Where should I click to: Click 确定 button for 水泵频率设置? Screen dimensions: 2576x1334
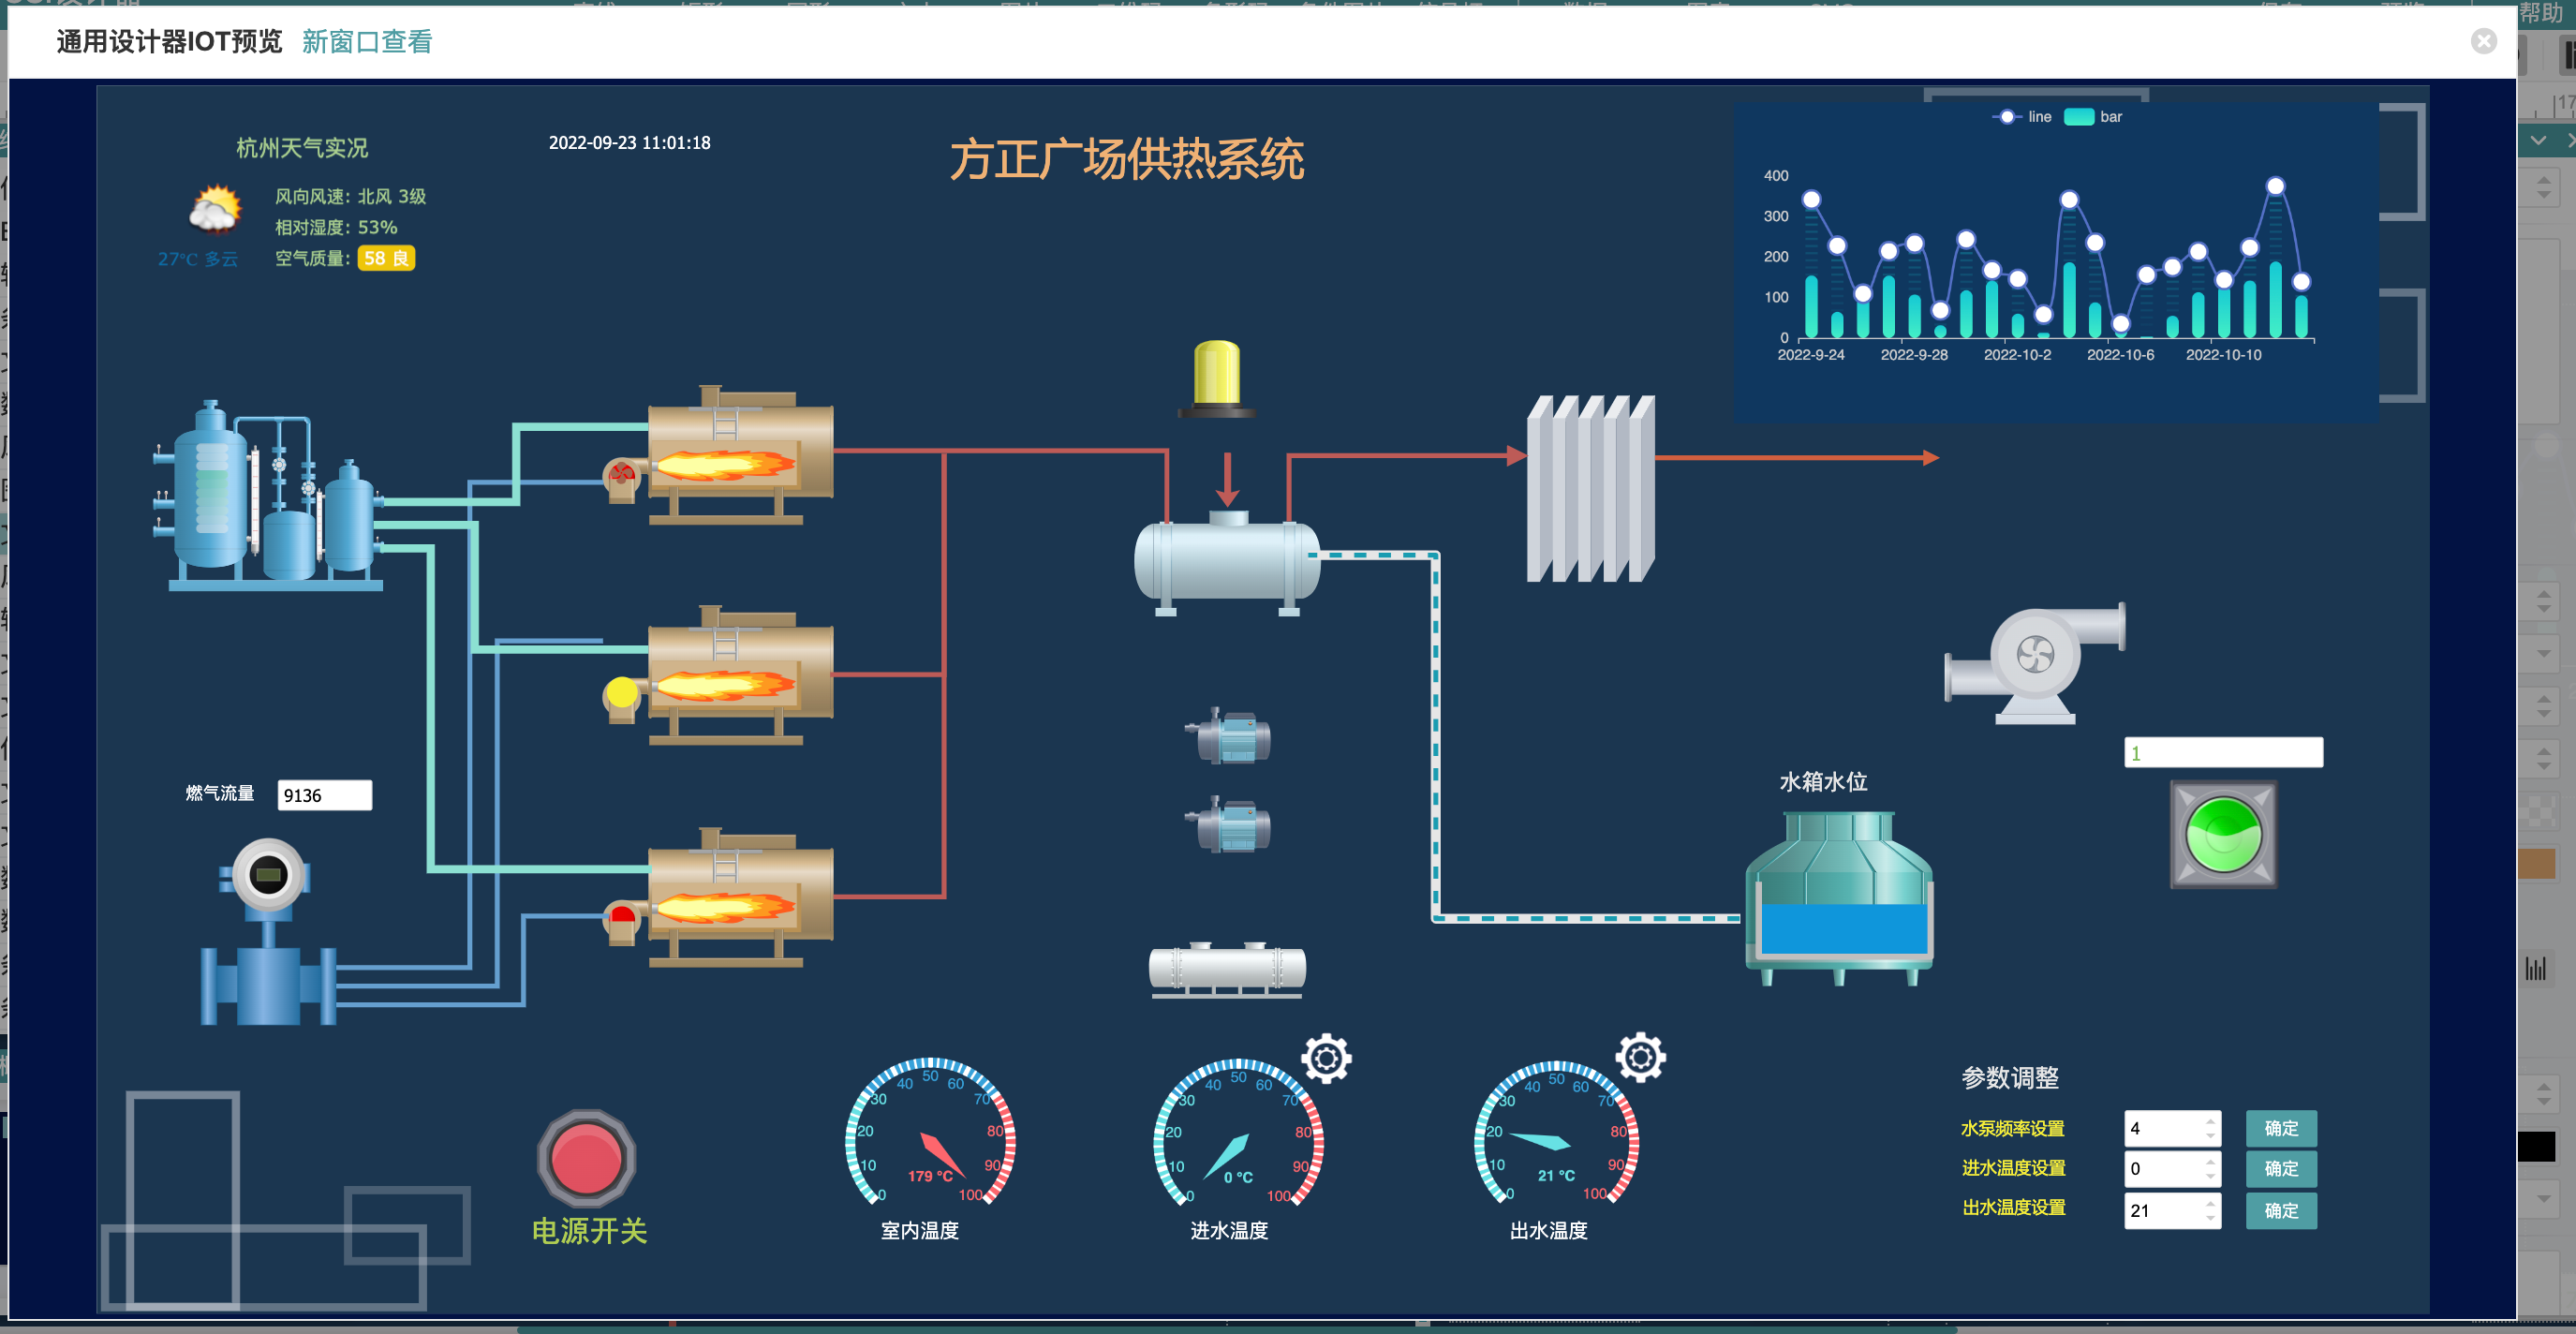(x=2280, y=1128)
